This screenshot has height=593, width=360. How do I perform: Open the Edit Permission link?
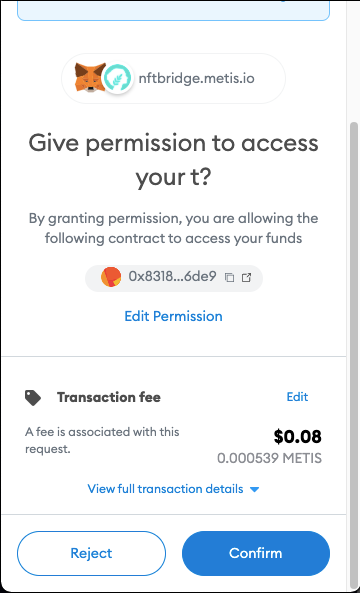coord(174,316)
